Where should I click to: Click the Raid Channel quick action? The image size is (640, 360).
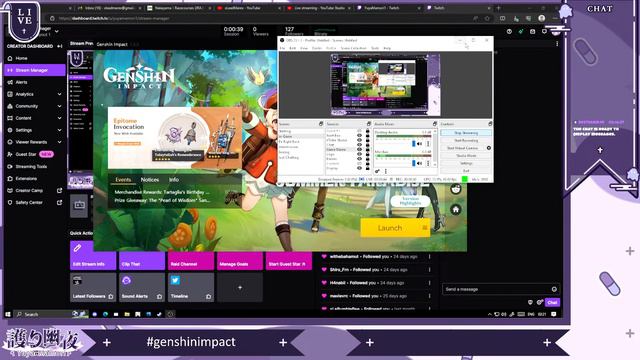[x=191, y=260]
